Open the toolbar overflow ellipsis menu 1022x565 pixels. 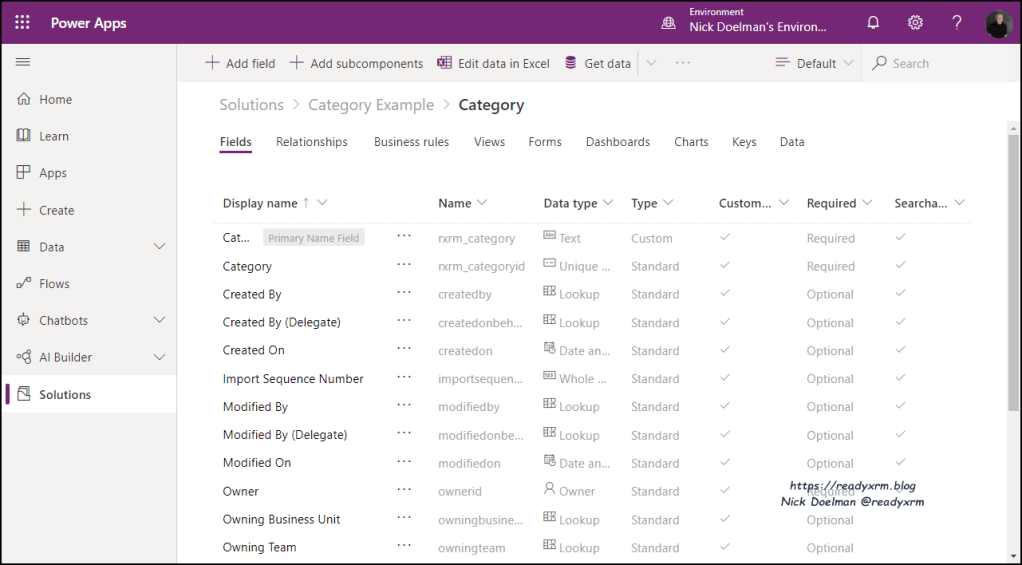683,63
